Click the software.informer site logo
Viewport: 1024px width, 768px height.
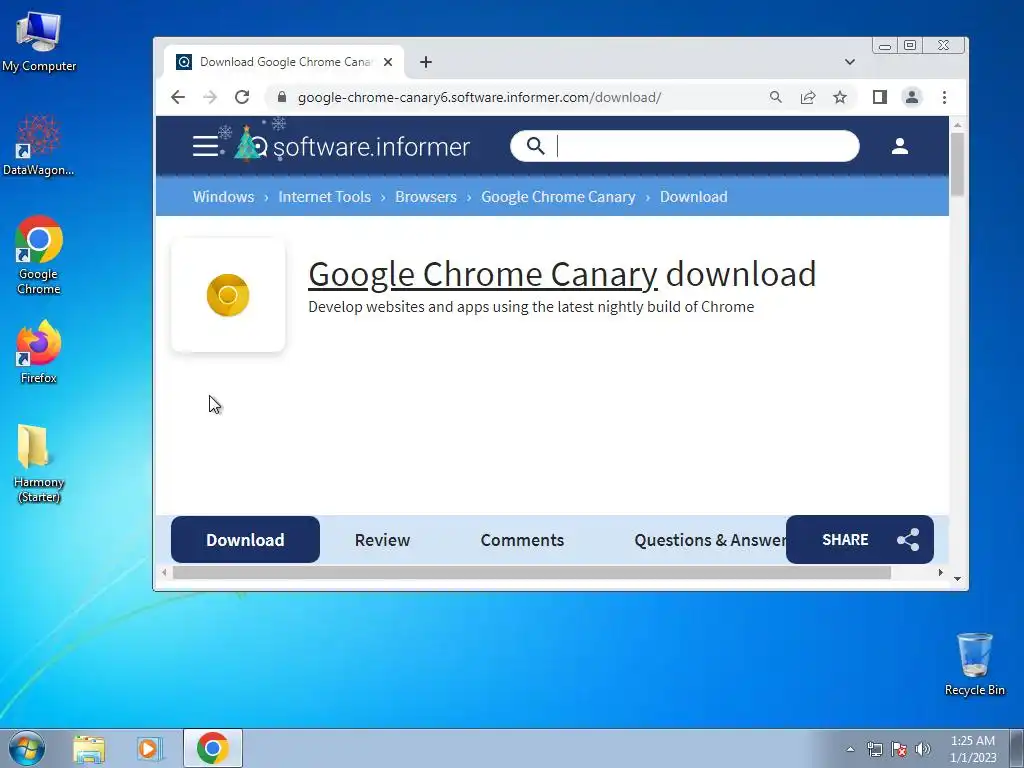[352, 146]
